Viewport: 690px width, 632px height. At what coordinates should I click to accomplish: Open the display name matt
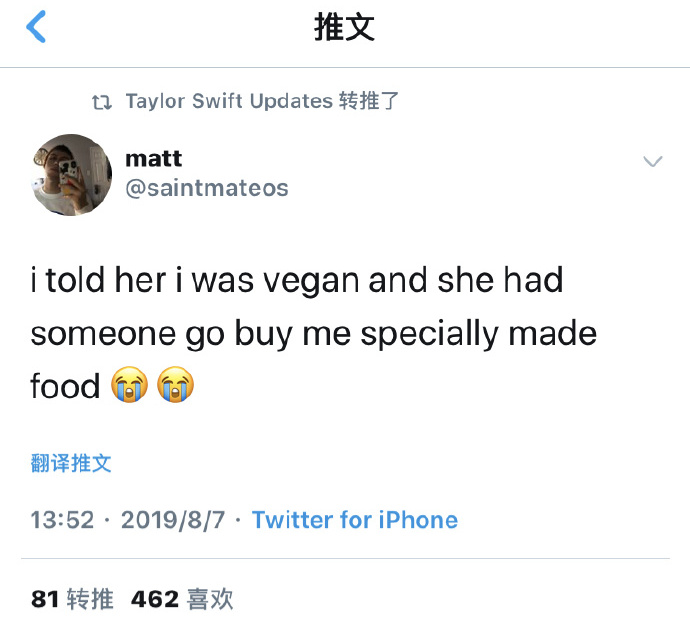tap(154, 158)
